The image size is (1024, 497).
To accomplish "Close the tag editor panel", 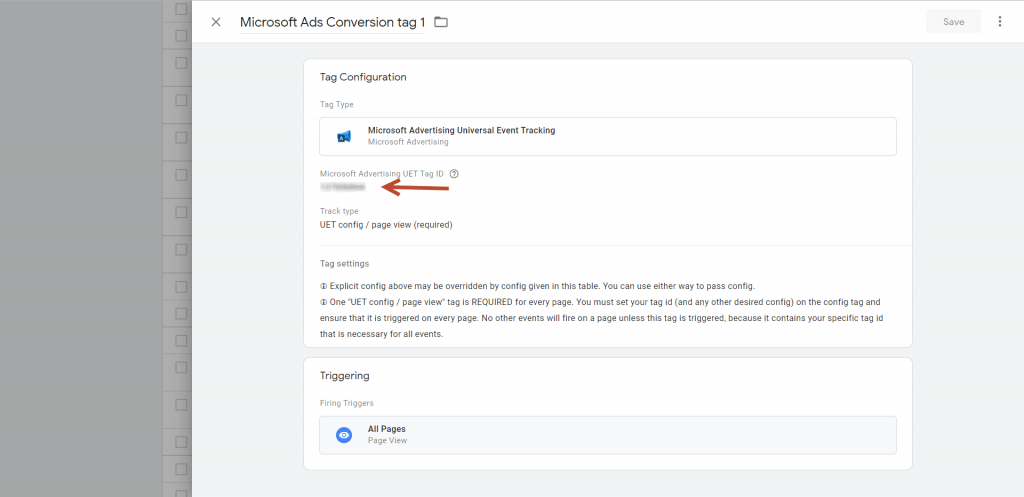I will 216,22.
